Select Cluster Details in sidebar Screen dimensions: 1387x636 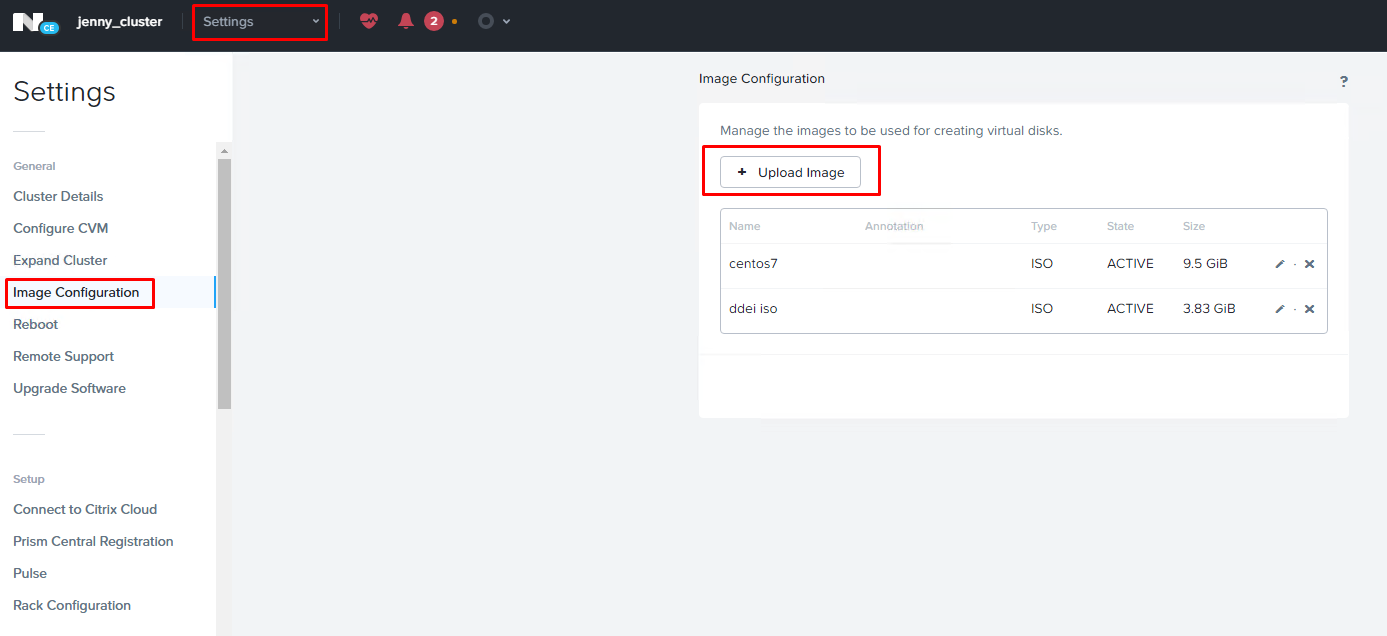coord(58,197)
